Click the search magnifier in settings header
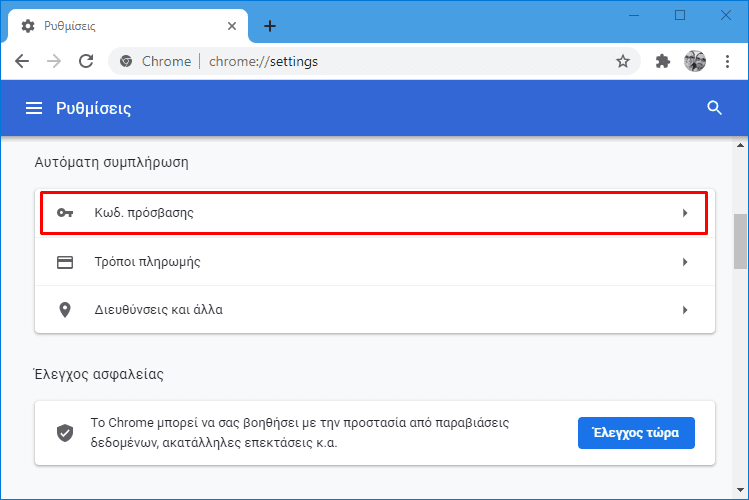This screenshot has width=749, height=500. coord(714,108)
